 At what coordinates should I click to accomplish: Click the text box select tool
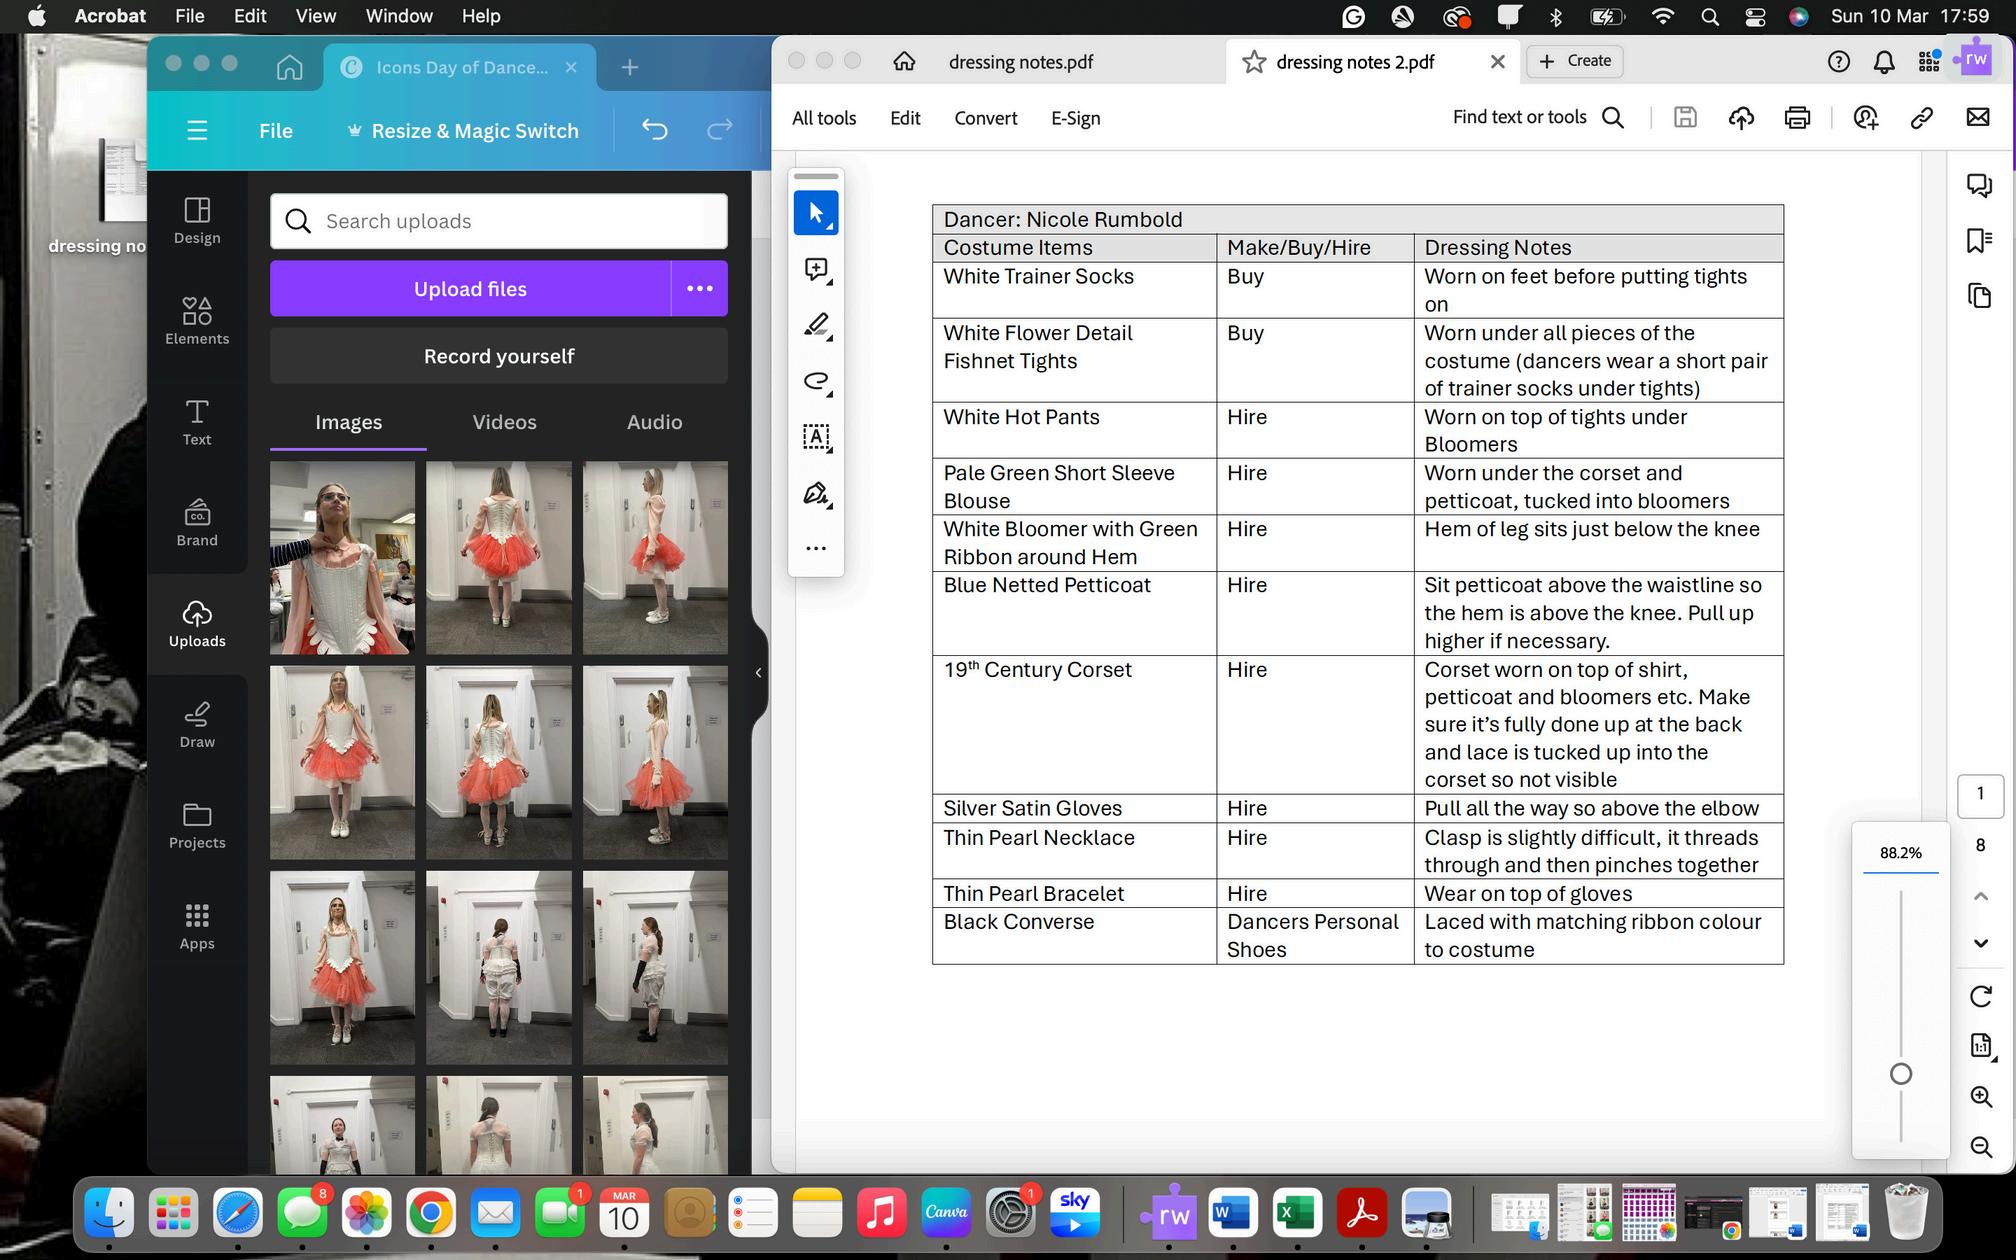[x=815, y=437]
